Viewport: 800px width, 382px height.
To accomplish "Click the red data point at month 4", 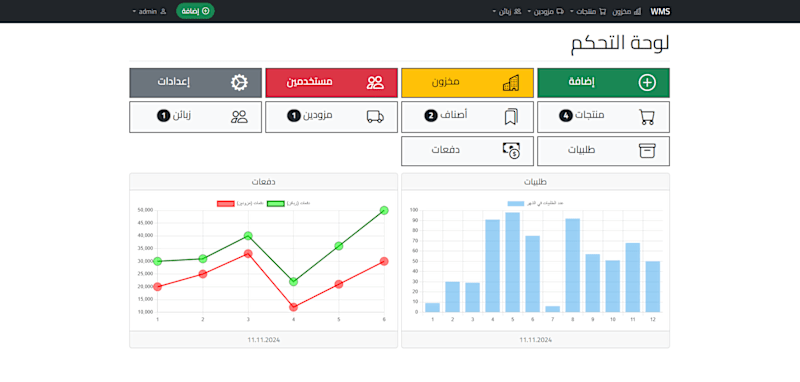I will [x=293, y=307].
